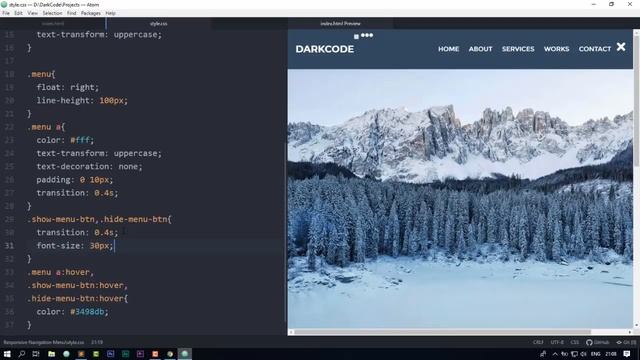Open Windows taskbar search

[22, 354]
